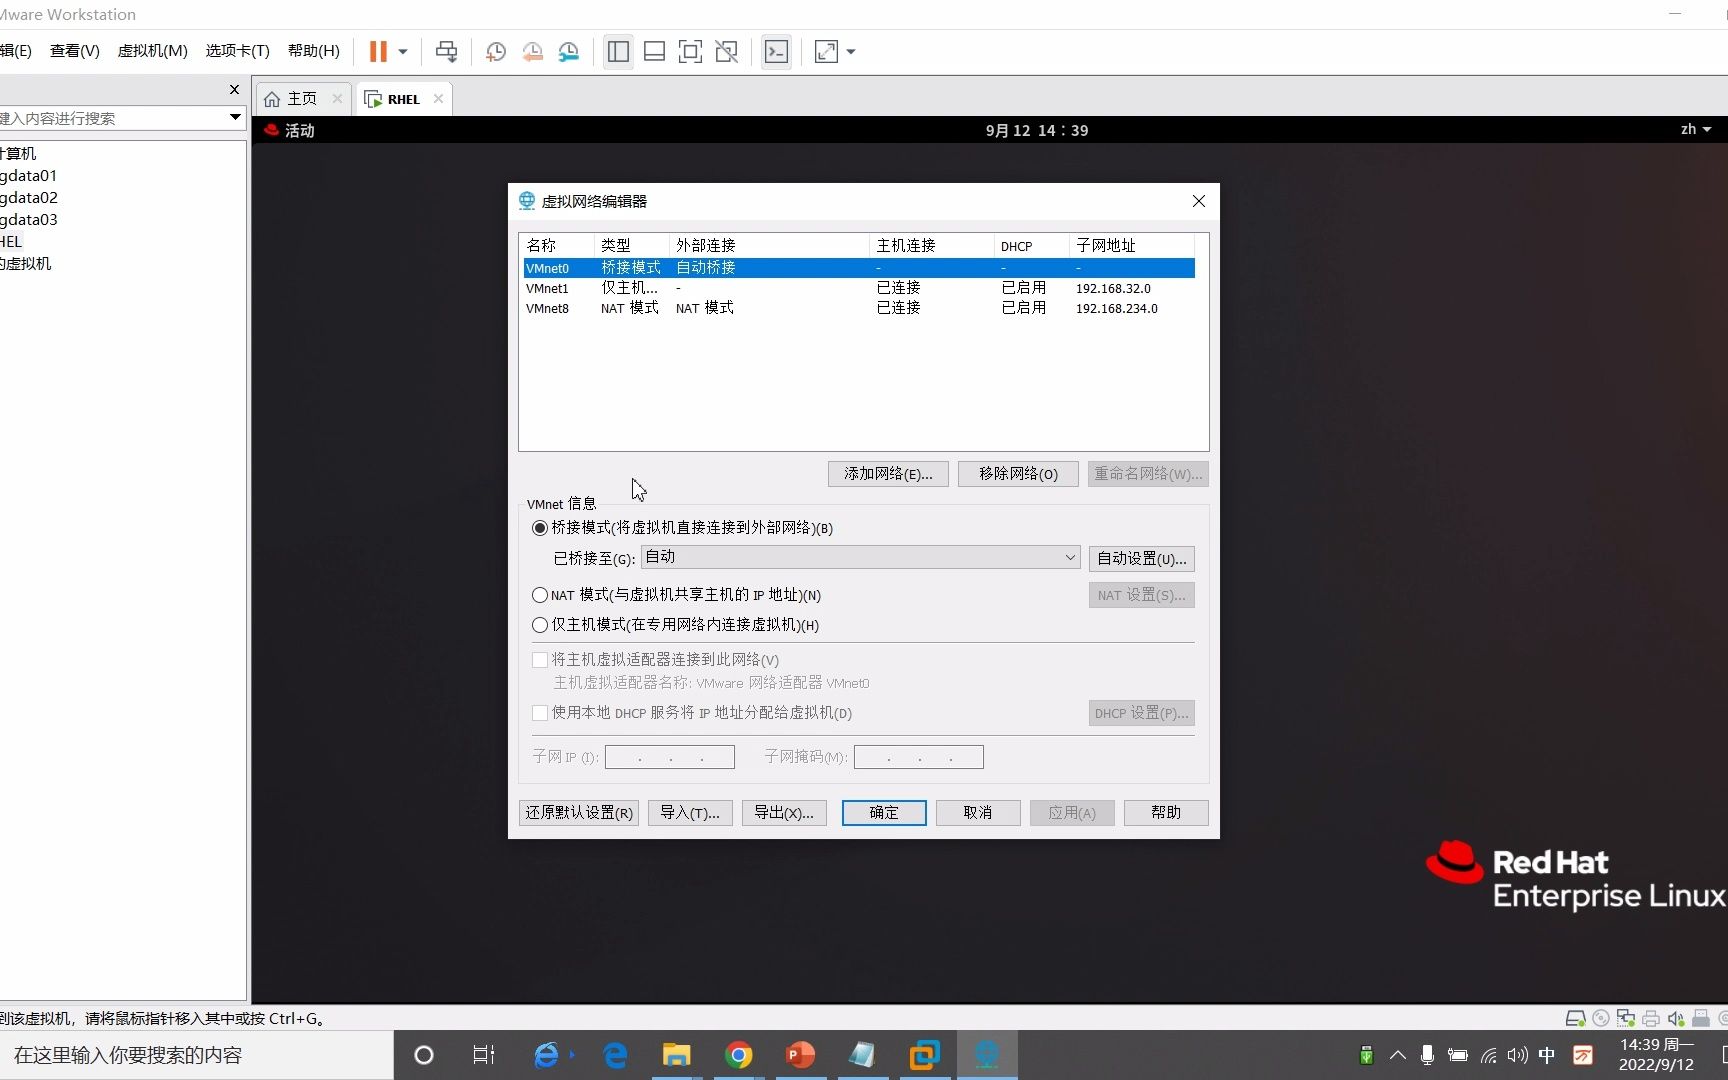Select the VMnet8 row in network list
This screenshot has width=1728, height=1080.
point(859,308)
